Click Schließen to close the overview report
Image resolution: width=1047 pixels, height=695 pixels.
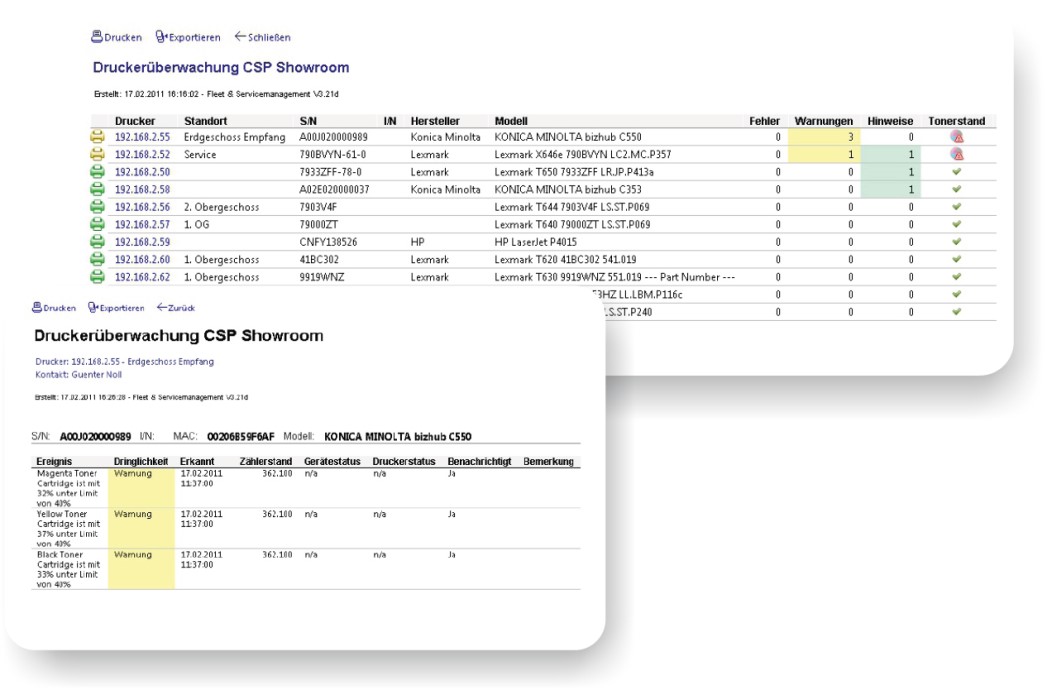click(x=262, y=37)
